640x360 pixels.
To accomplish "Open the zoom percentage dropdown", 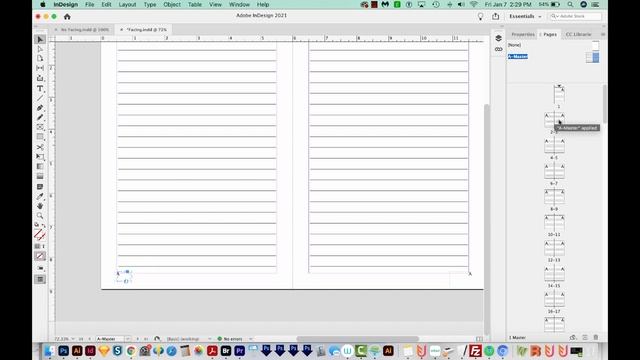I will 73,339.
